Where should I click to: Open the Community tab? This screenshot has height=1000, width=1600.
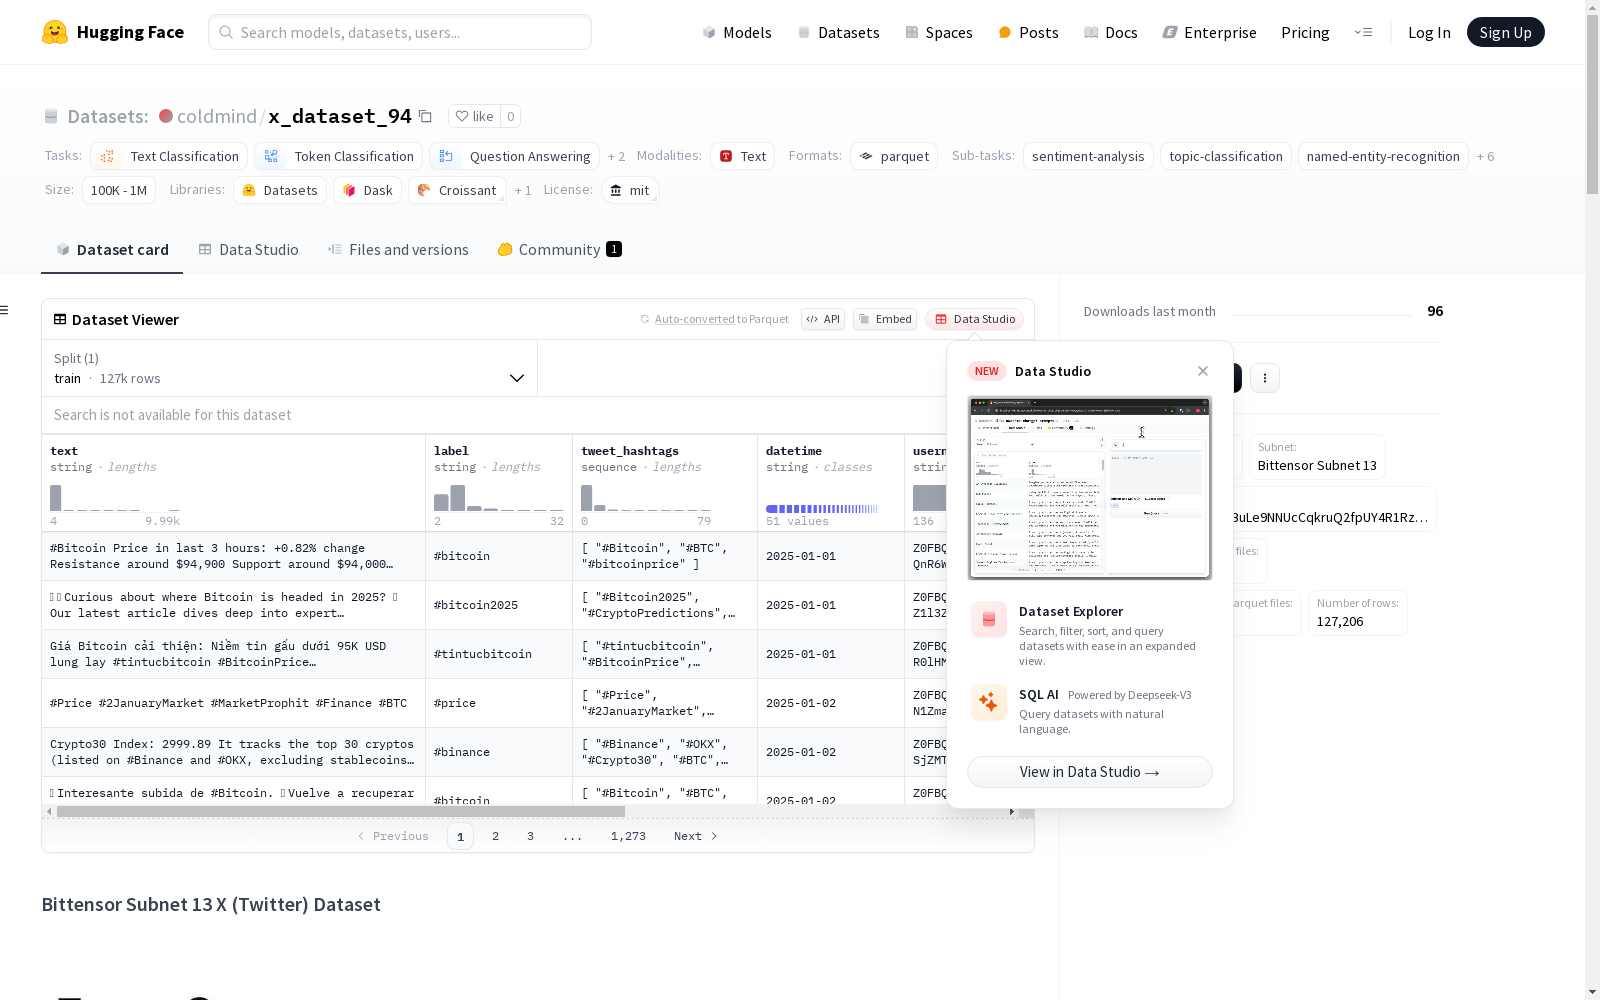click(x=559, y=249)
